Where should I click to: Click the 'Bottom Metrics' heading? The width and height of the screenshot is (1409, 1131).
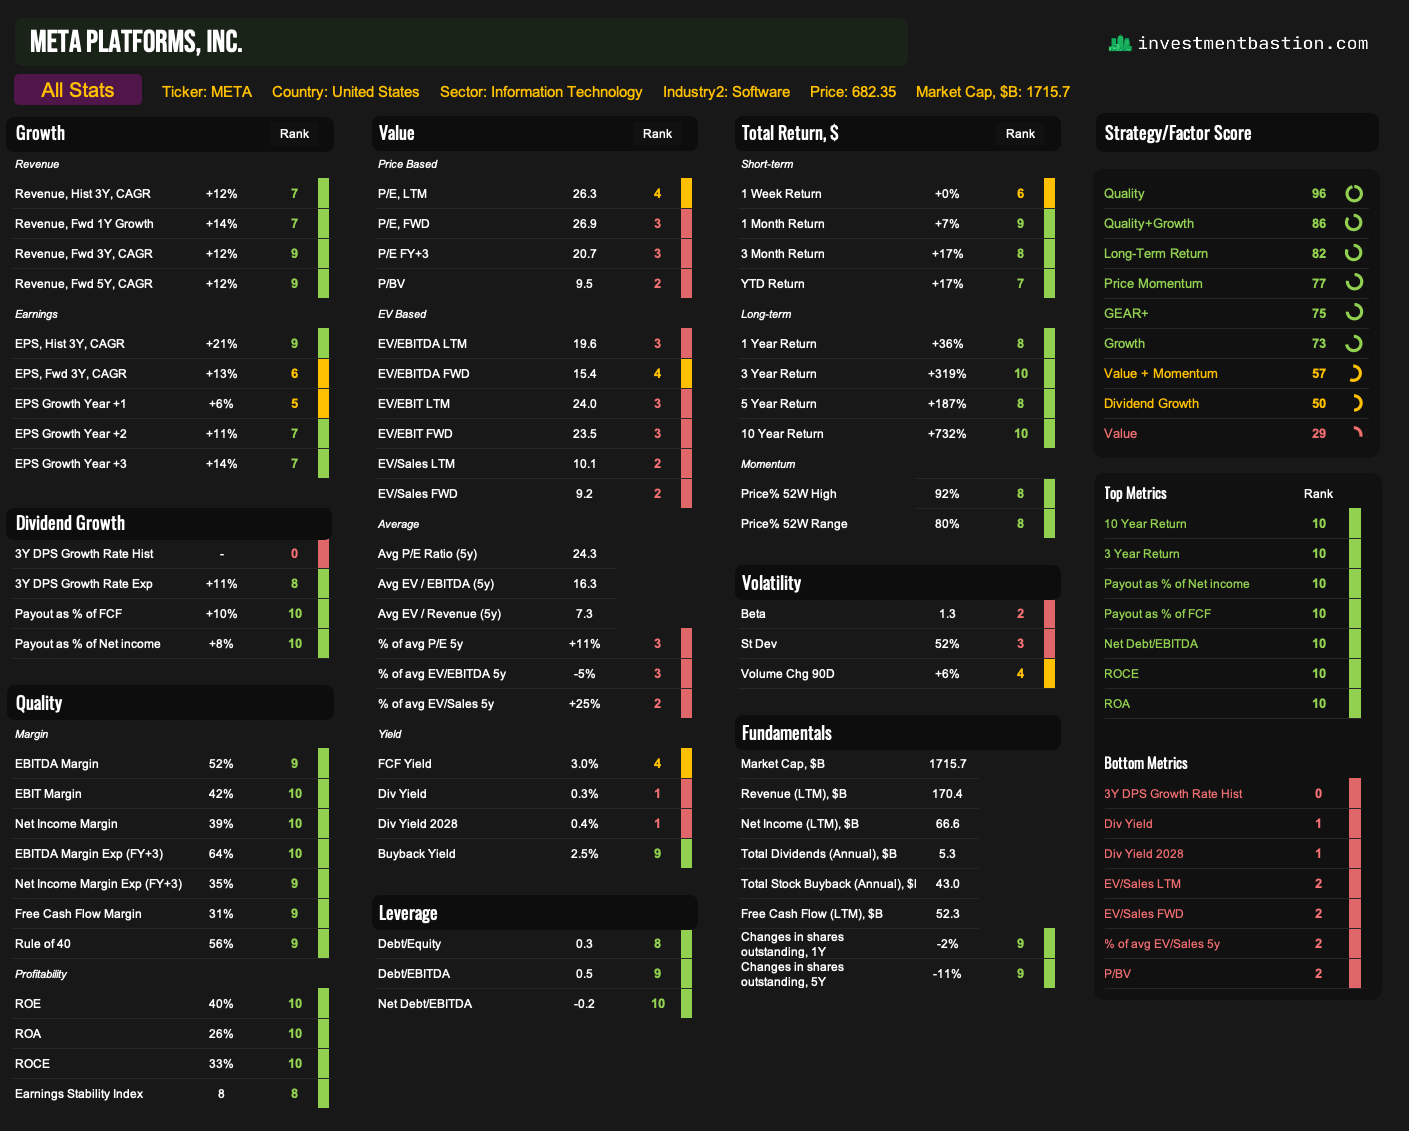click(x=1146, y=763)
